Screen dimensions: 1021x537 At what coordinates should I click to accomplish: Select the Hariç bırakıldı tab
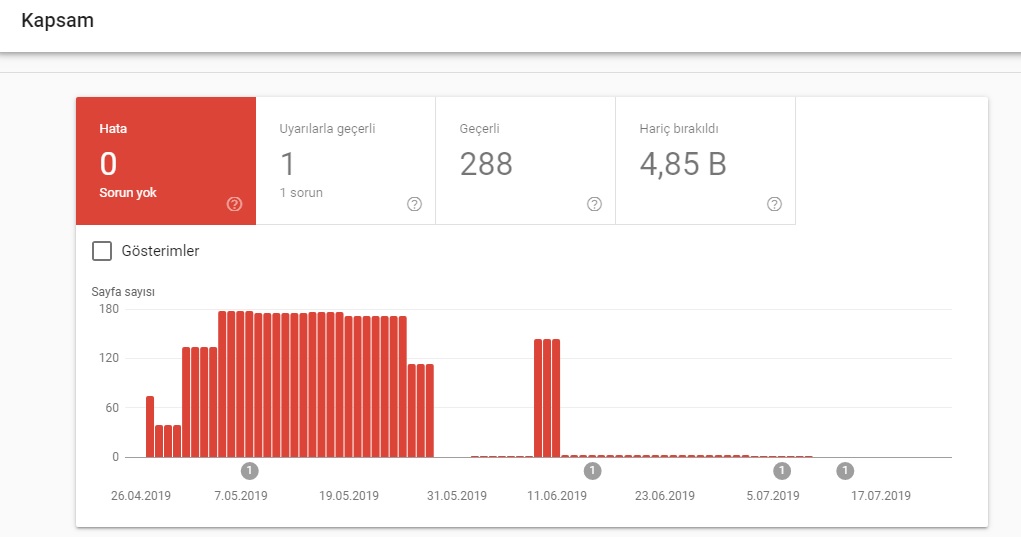[705, 161]
